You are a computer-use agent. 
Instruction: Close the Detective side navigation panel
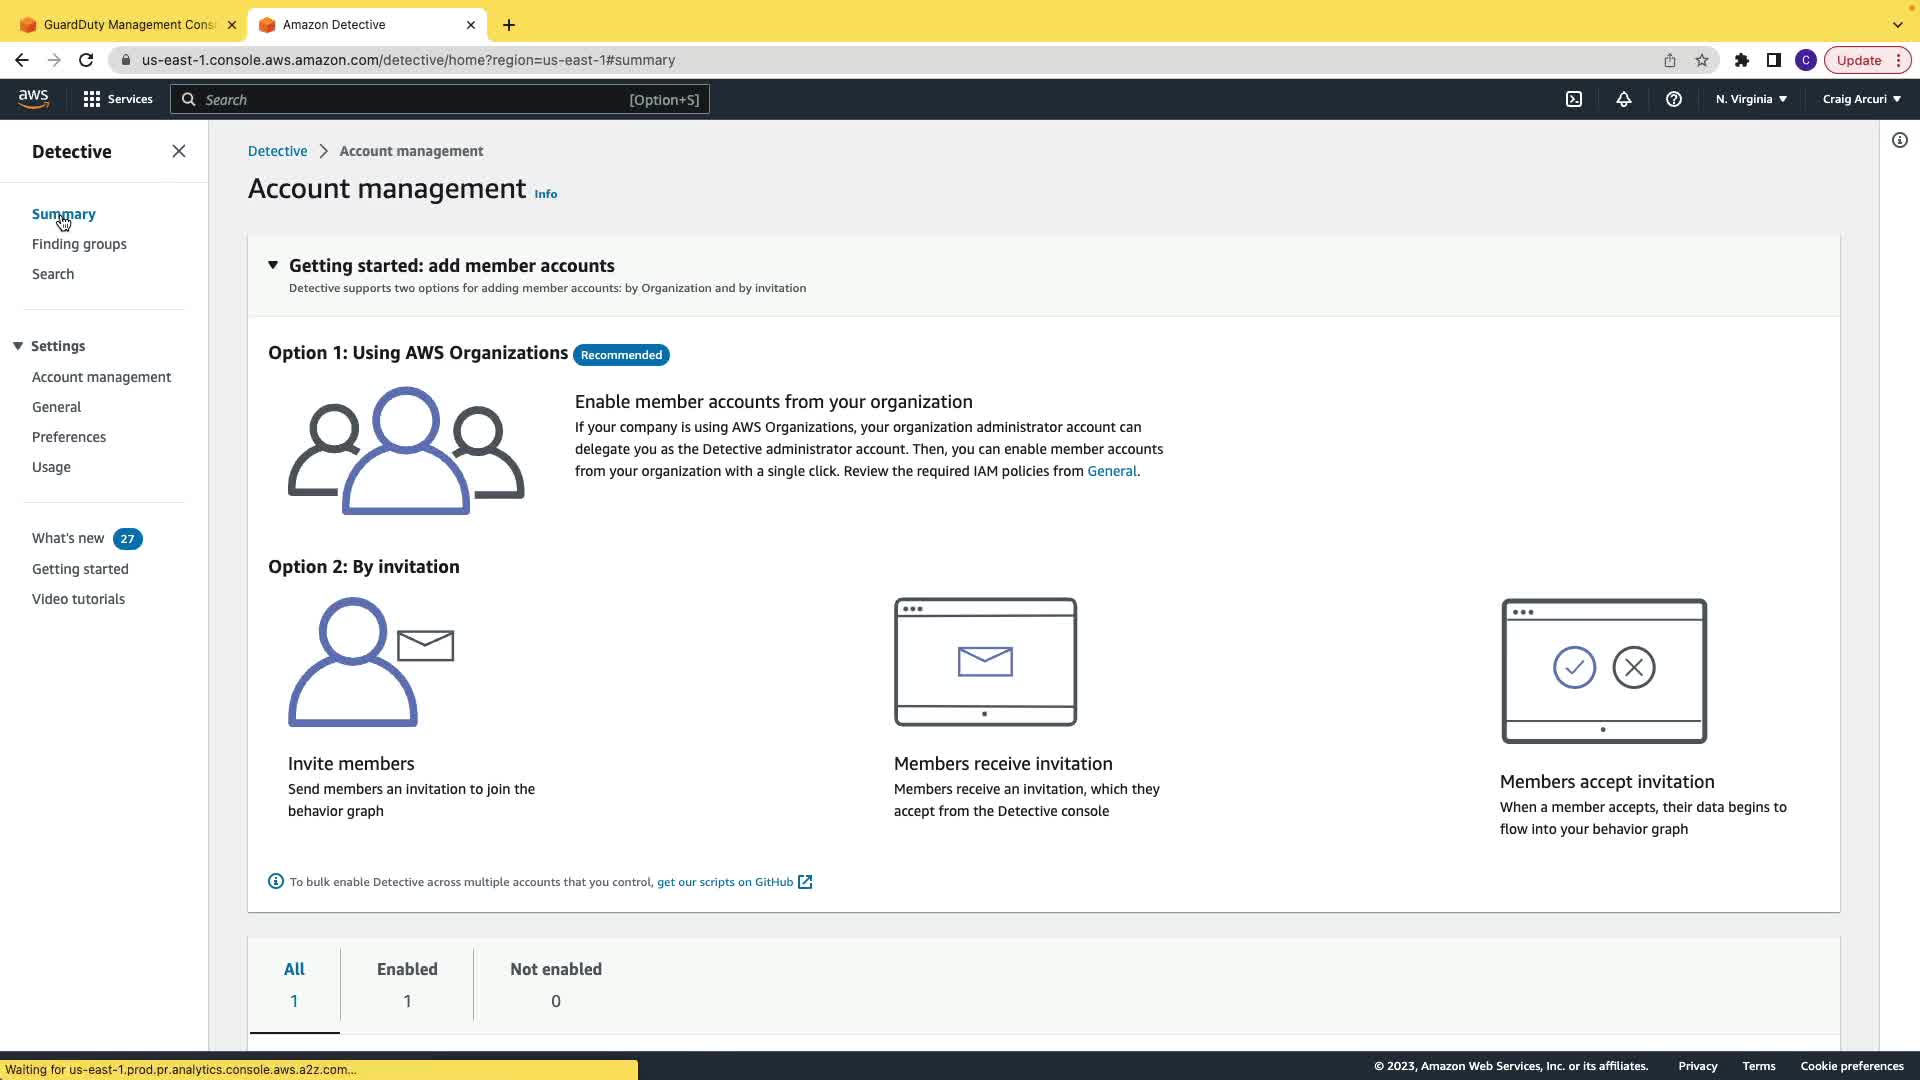tap(179, 151)
